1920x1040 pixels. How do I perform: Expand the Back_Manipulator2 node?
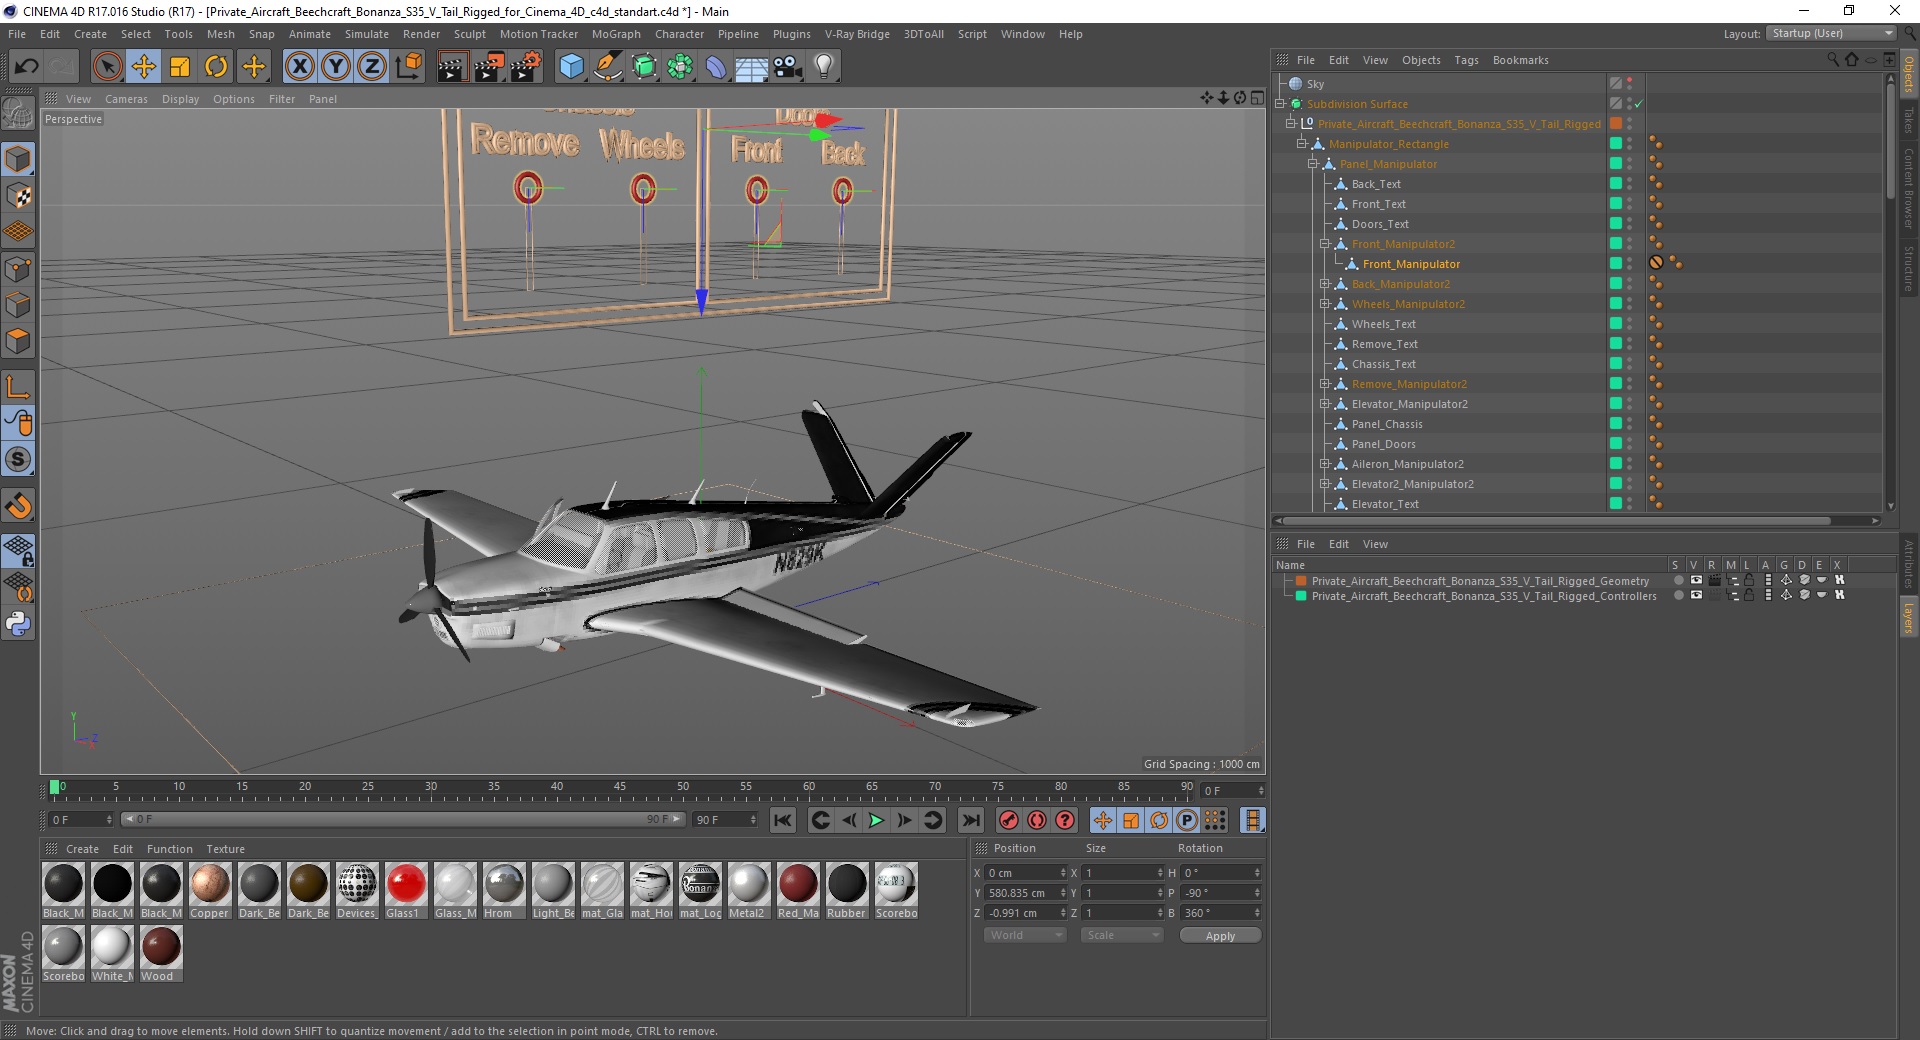1324,284
